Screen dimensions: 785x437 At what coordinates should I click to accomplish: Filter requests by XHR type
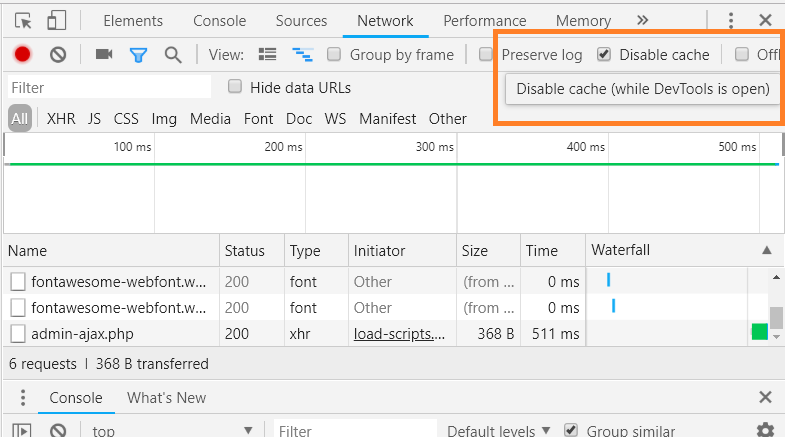click(x=61, y=118)
